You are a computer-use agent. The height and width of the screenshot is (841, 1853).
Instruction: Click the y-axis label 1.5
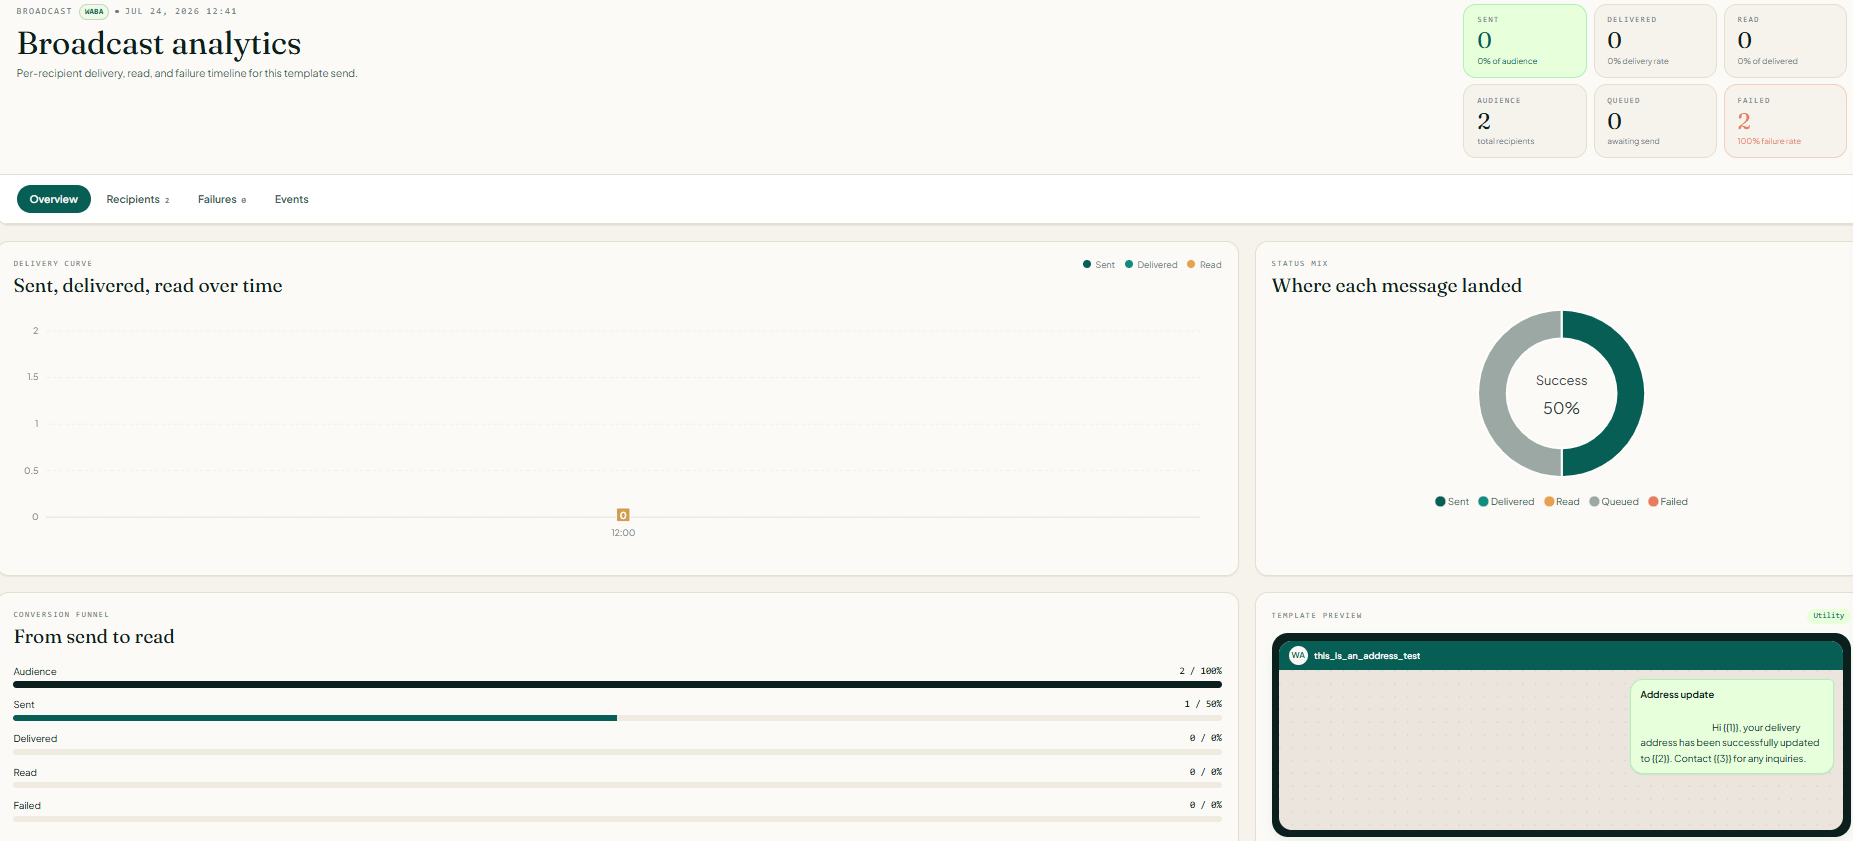coord(33,377)
